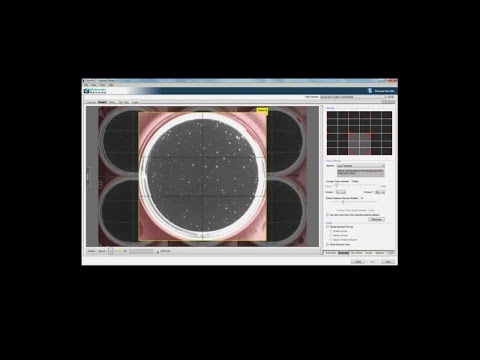The height and width of the screenshot is (360, 480).
Task: Open the small dropdown next to the Spectrum button
Action: tap(110, 251)
